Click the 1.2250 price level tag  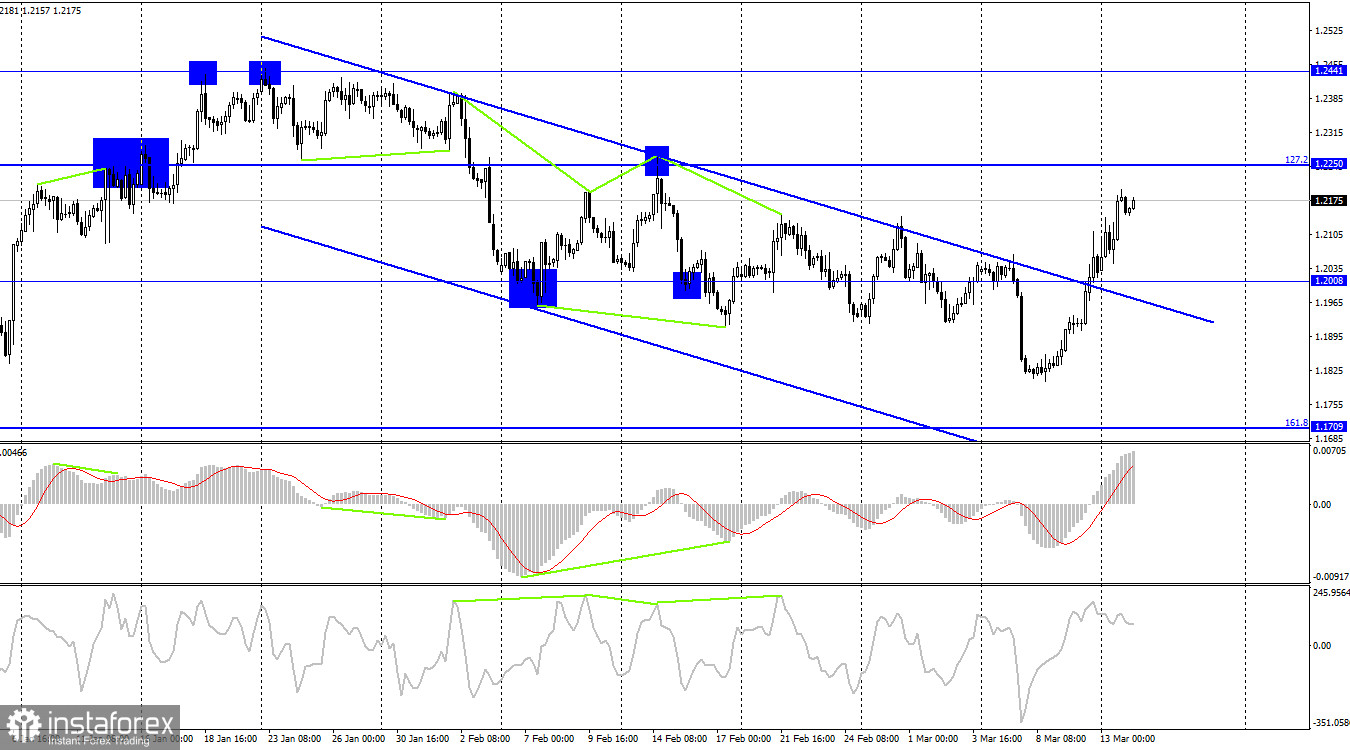click(x=1329, y=163)
